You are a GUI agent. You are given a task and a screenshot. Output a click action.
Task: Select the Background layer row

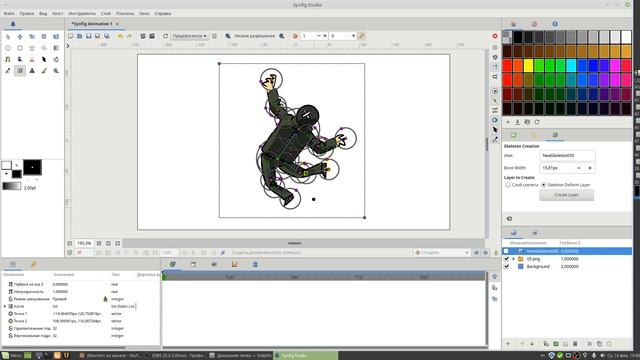tap(567, 267)
